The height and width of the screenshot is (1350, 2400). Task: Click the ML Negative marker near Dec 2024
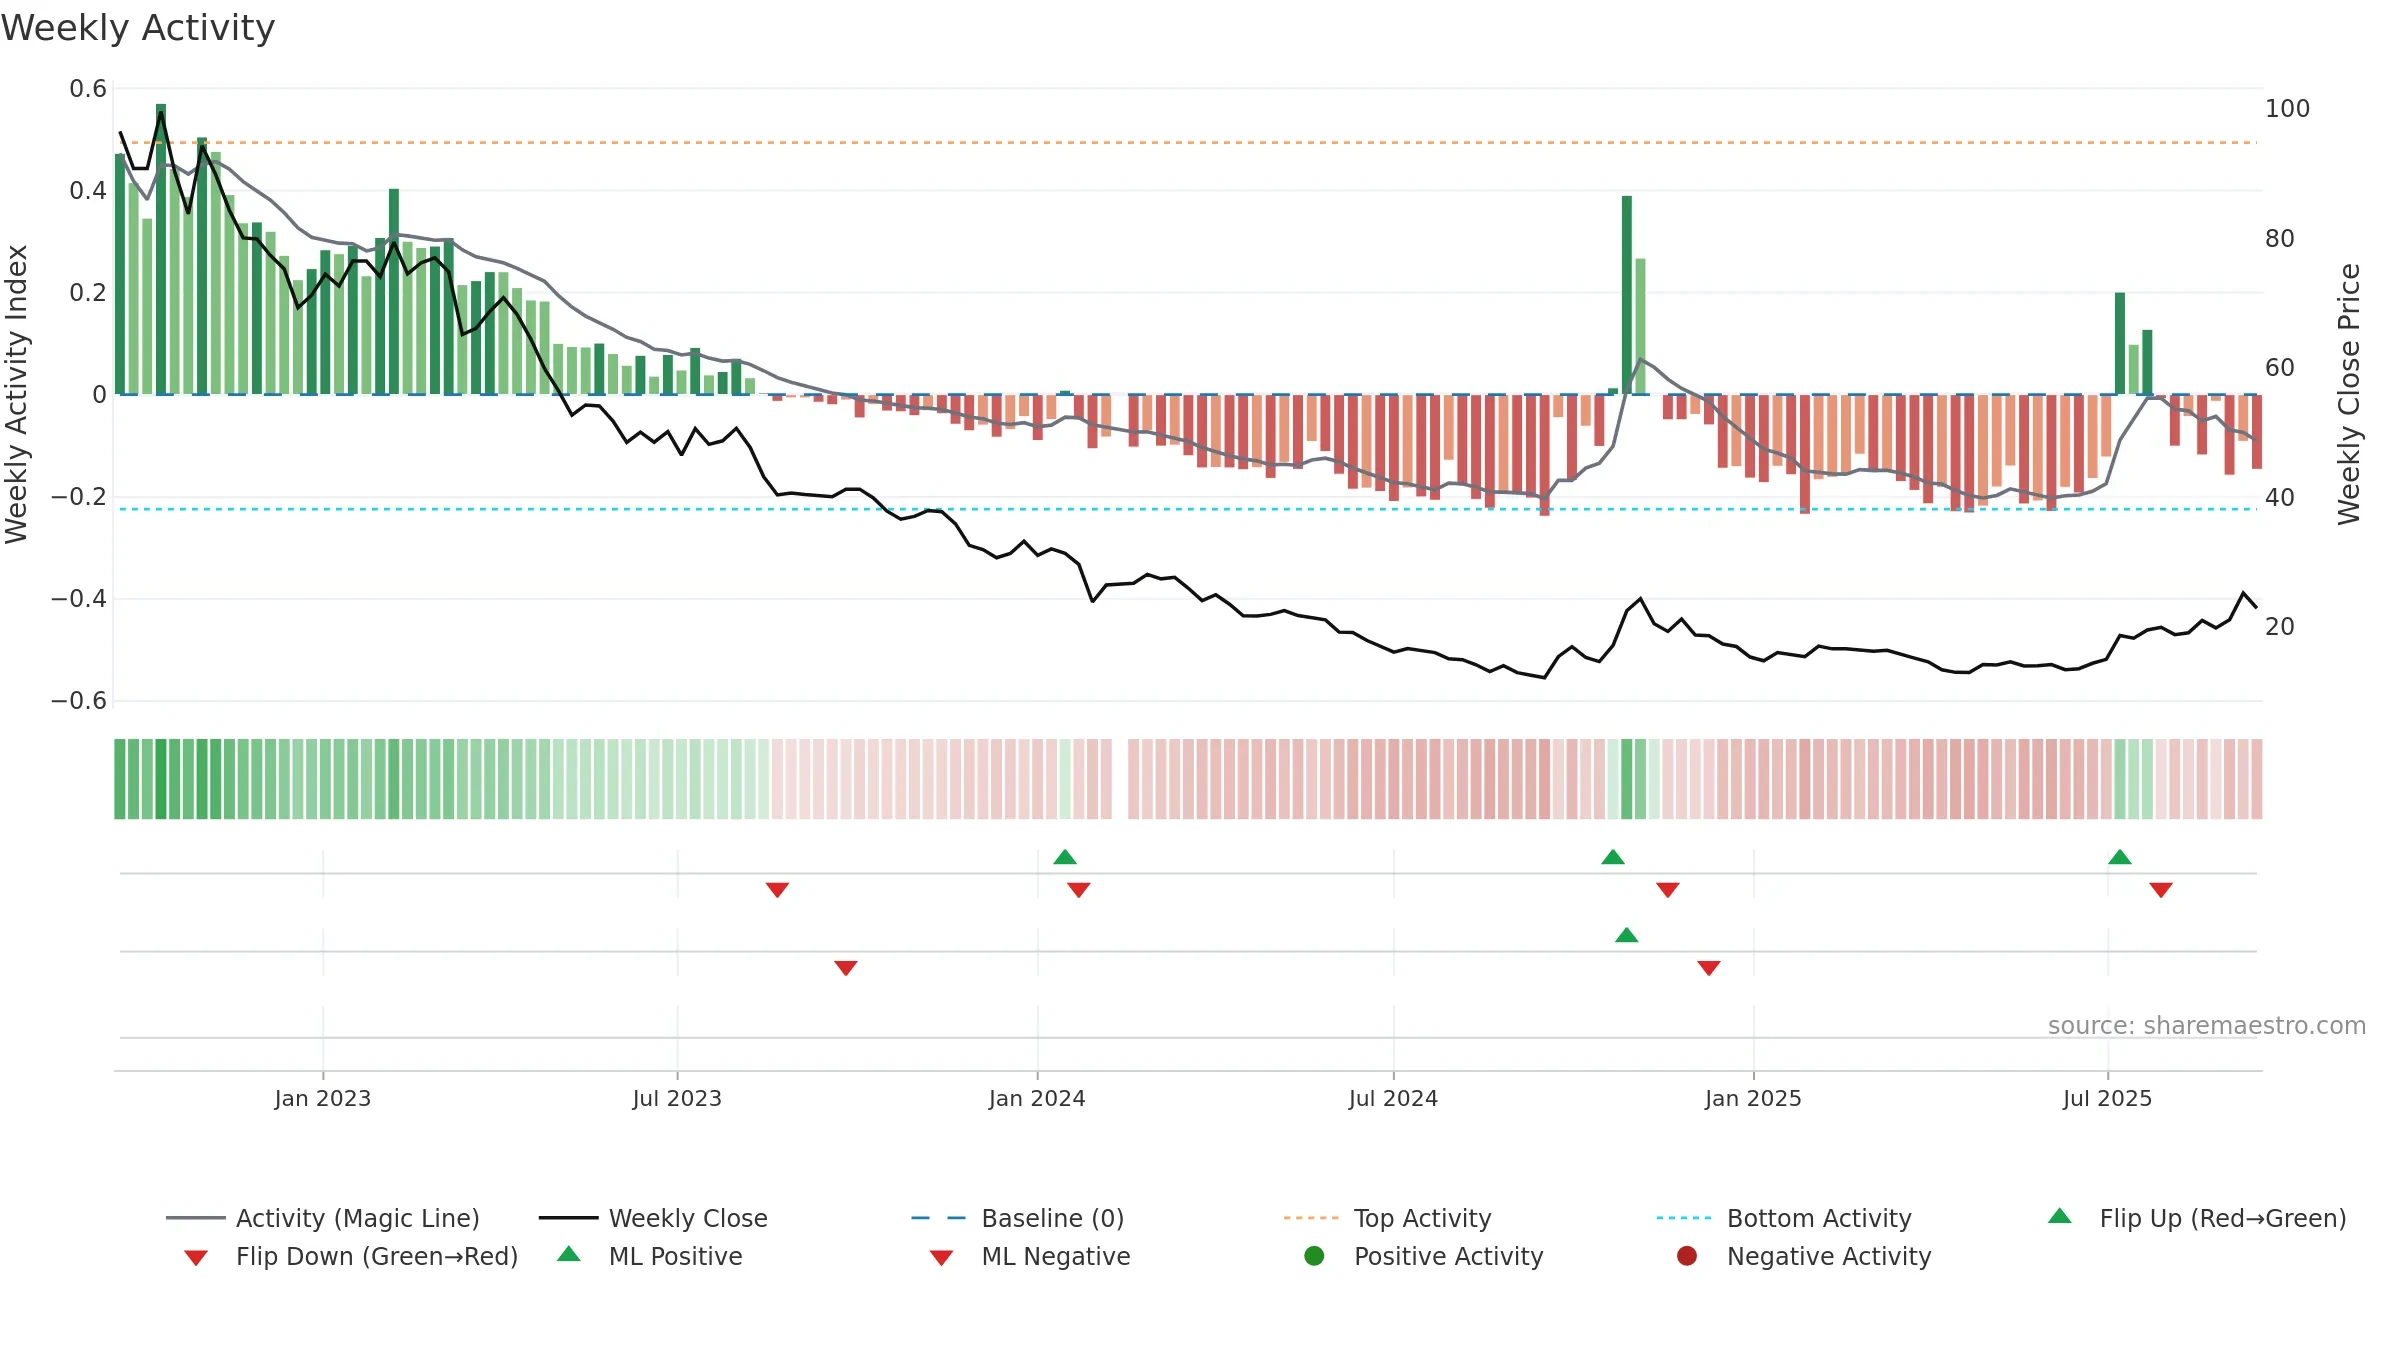[x=1709, y=968]
